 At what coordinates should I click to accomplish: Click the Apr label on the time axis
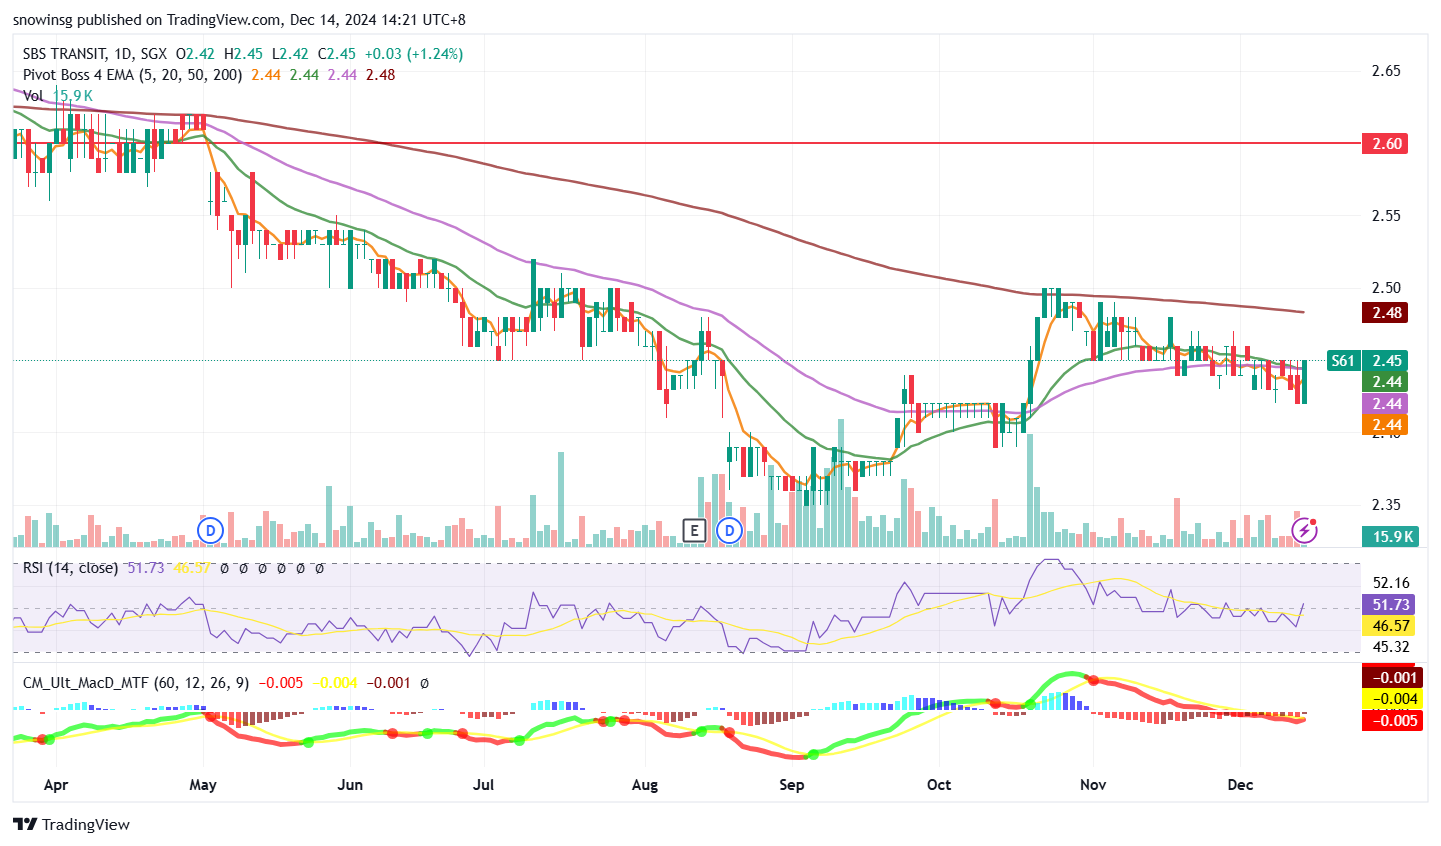[56, 785]
